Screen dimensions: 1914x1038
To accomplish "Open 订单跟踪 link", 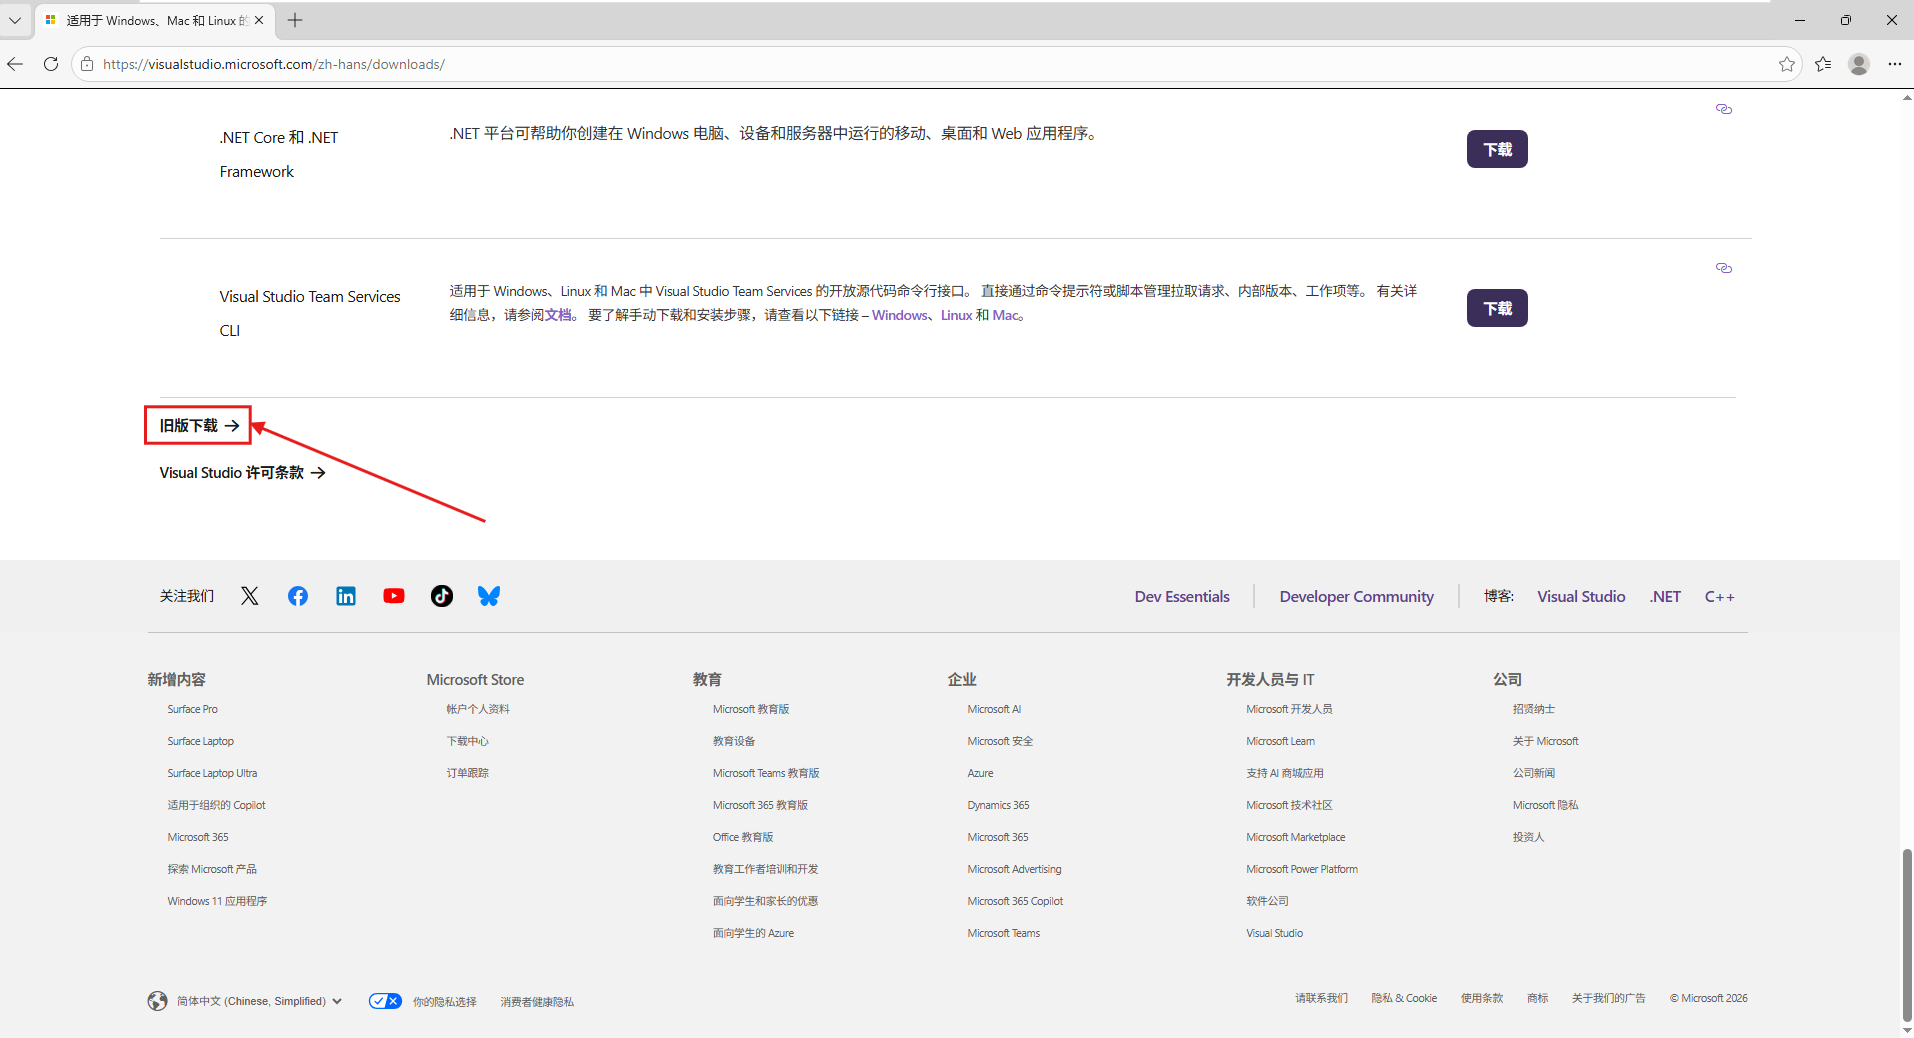I will coord(467,773).
